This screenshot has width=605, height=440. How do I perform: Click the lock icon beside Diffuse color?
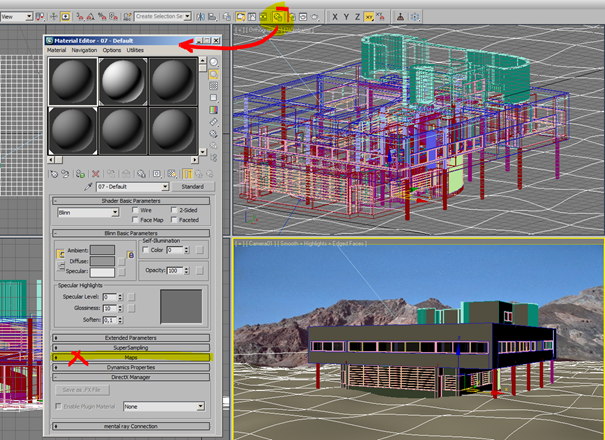131,256
